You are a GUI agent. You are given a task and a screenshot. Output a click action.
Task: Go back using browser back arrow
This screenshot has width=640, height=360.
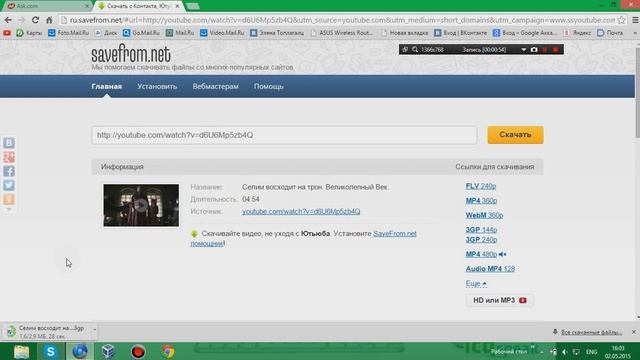pos(8,20)
